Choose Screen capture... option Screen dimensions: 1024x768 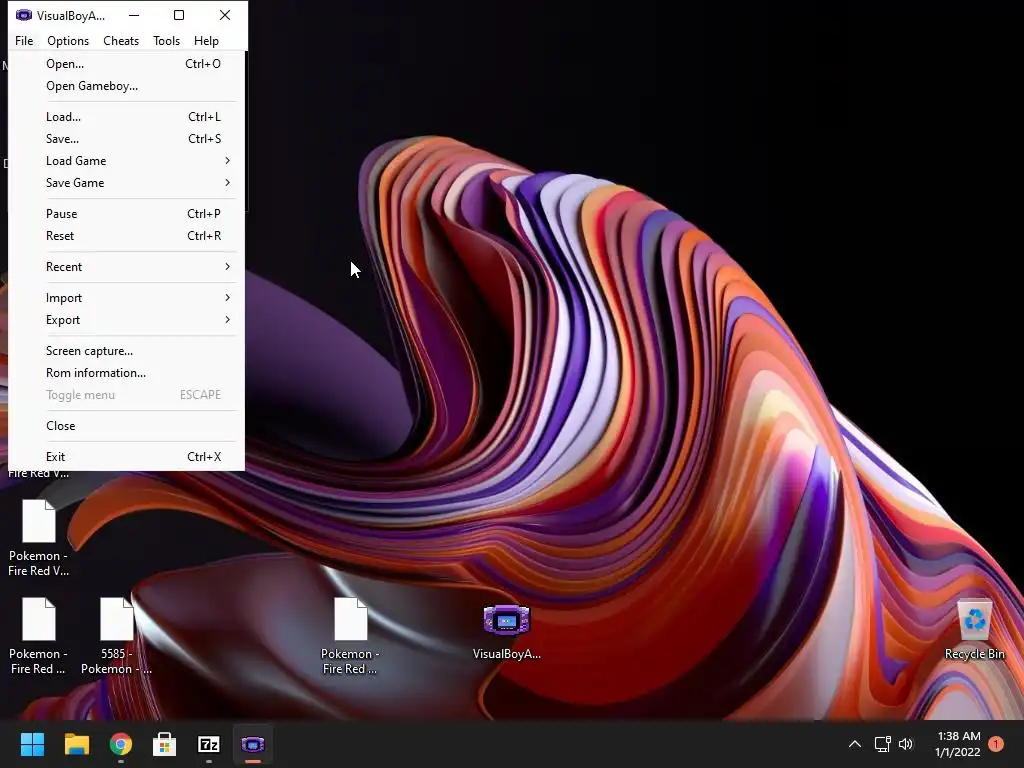(x=127, y=351)
